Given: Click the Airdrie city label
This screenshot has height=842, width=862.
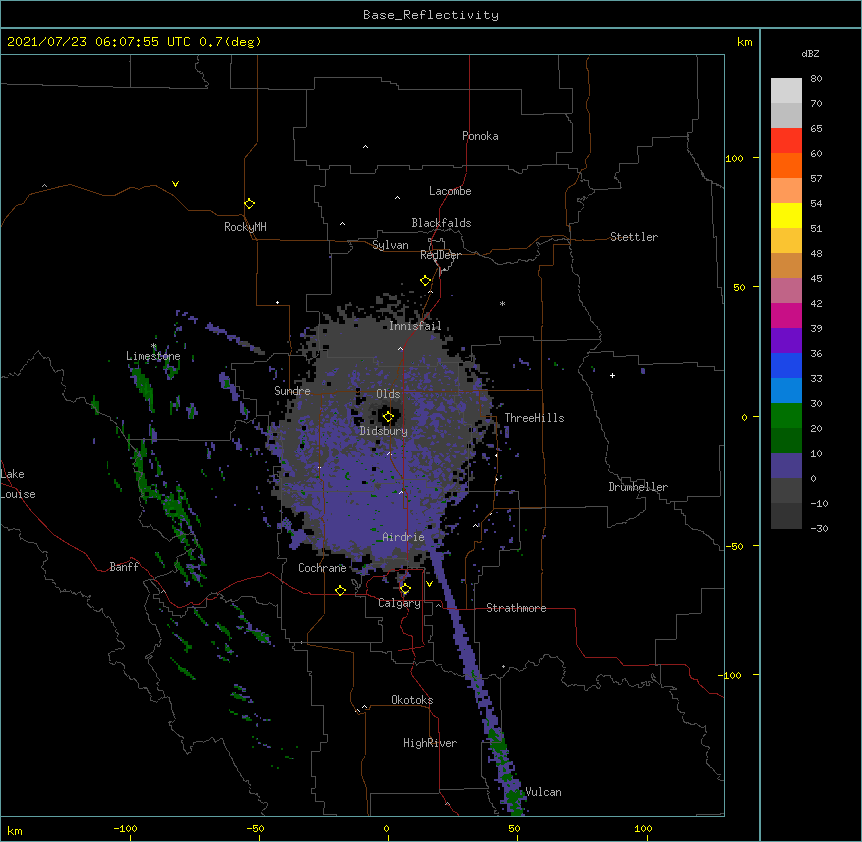Looking at the screenshot, I should click(404, 537).
